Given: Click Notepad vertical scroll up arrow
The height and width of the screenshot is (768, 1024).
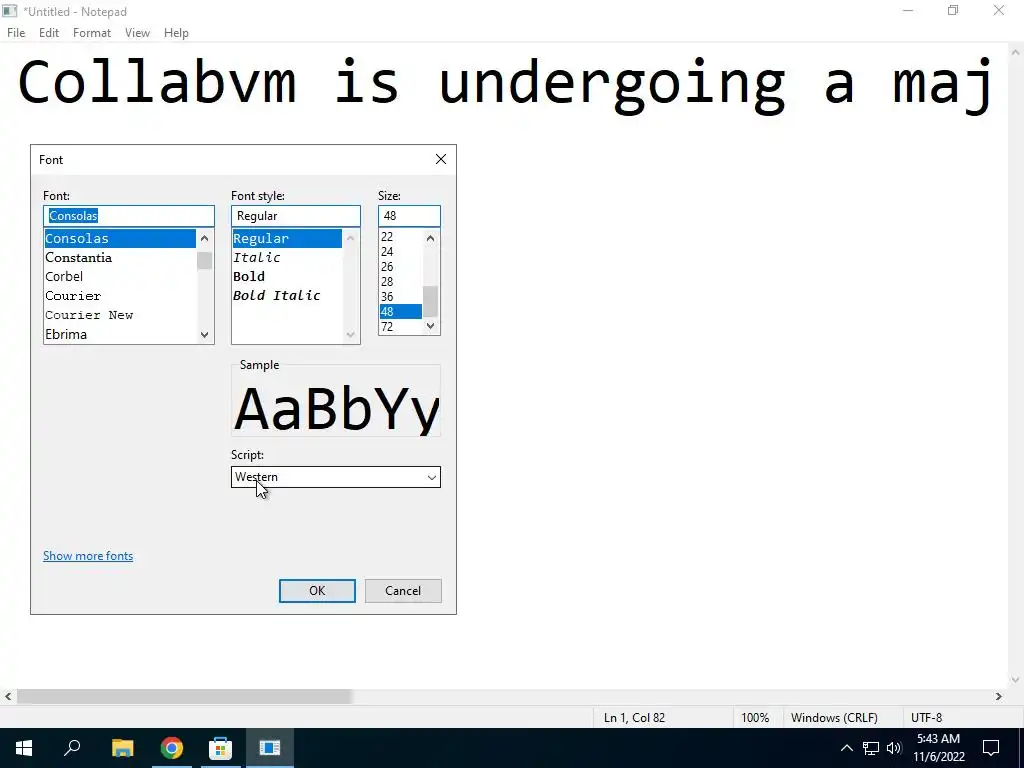Looking at the screenshot, I should click(1016, 52).
